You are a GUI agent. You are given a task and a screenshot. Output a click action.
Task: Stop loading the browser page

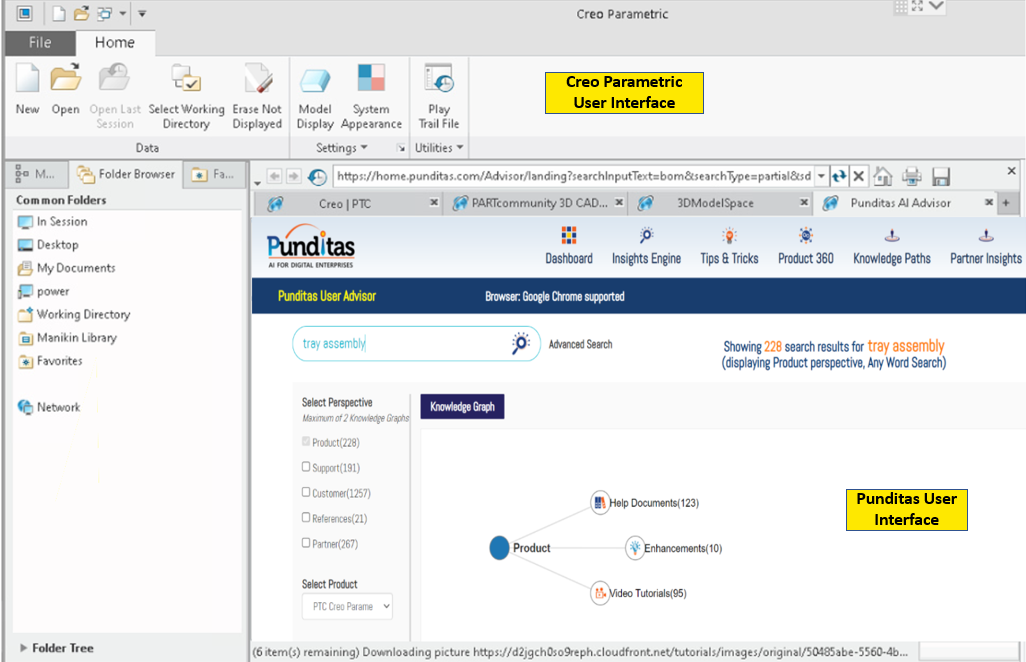tap(858, 176)
